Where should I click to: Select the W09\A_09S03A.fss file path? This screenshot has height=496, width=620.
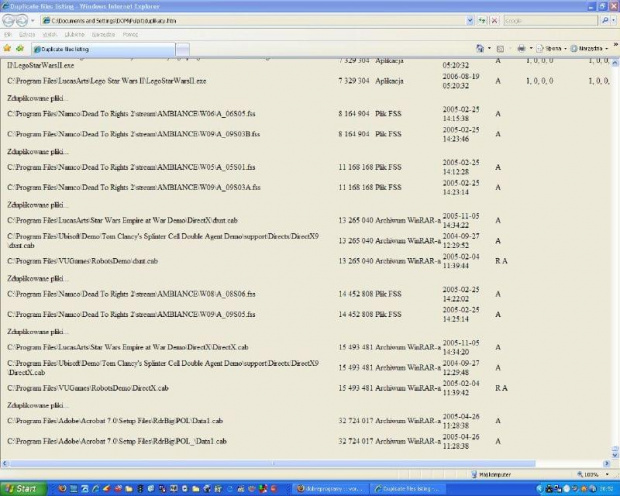(134, 187)
